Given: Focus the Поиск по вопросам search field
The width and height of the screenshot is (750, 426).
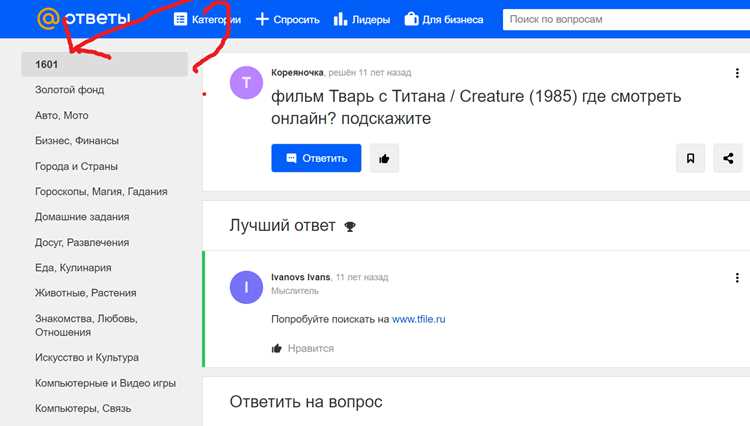Looking at the screenshot, I should pyautogui.click(x=626, y=20).
